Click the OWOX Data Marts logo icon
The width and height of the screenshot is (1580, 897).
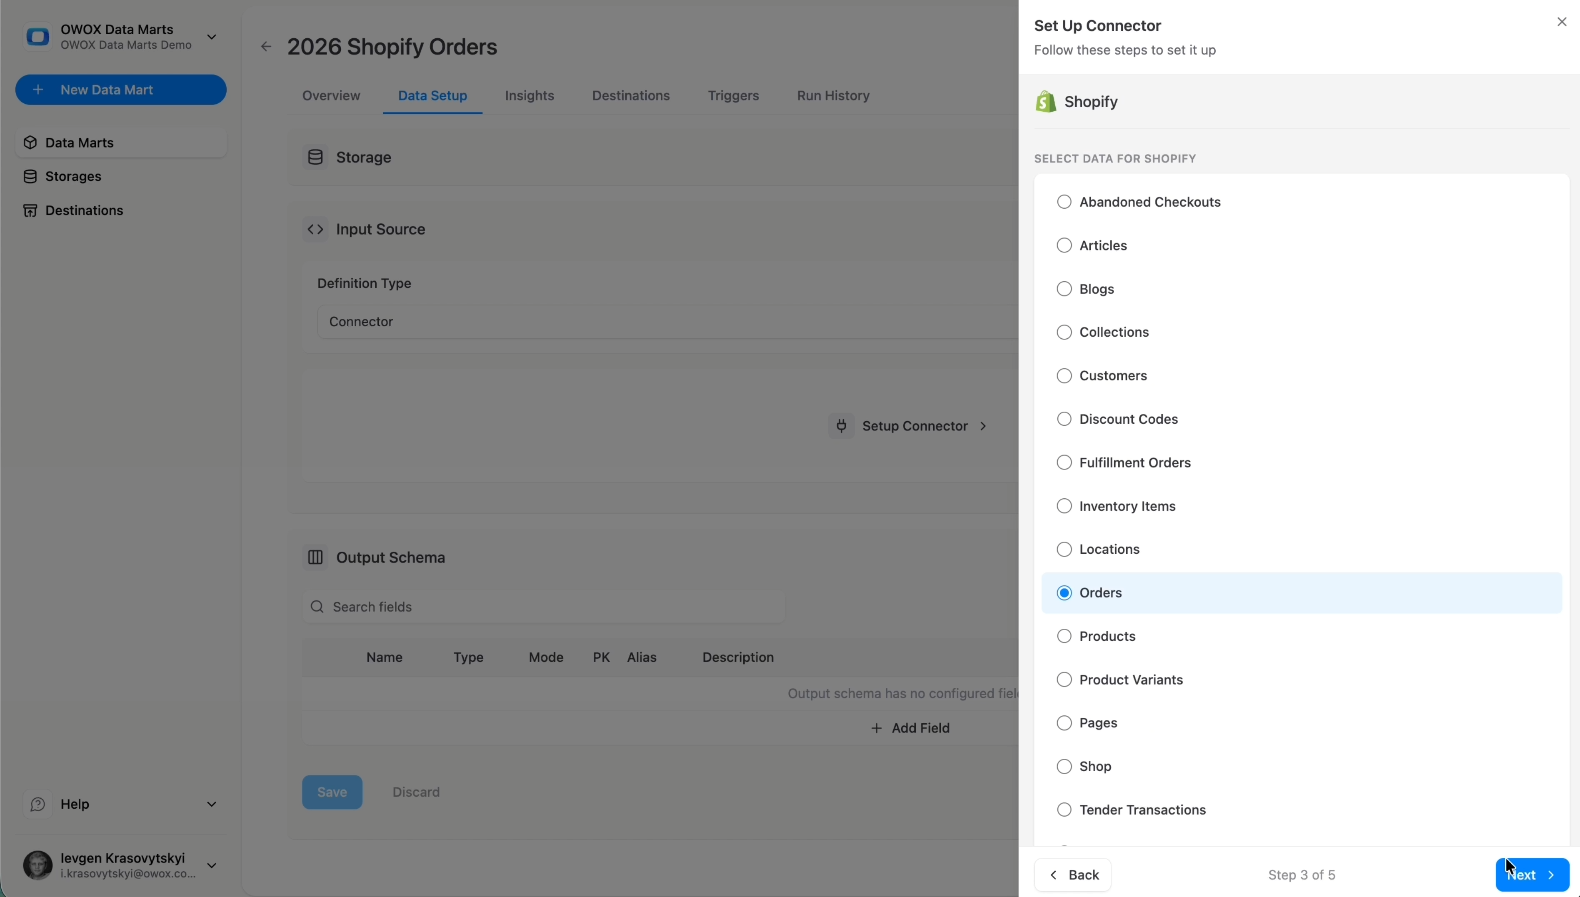[38, 37]
